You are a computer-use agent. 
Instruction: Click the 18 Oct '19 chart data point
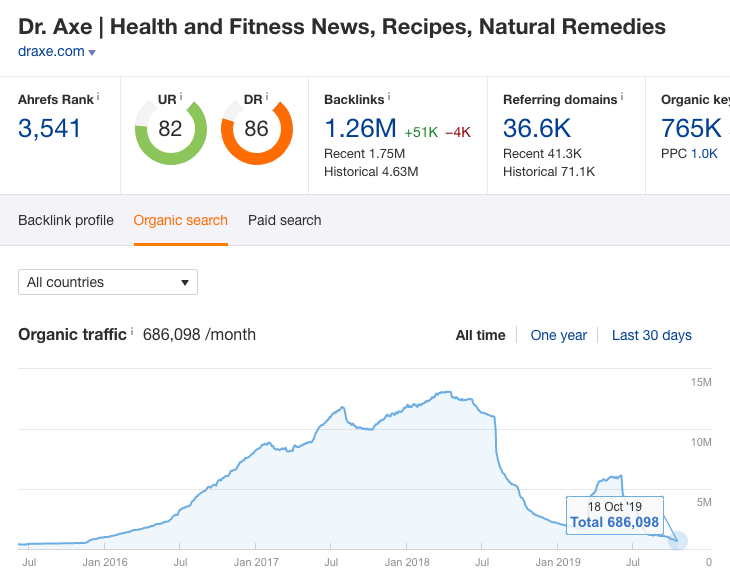[678, 541]
